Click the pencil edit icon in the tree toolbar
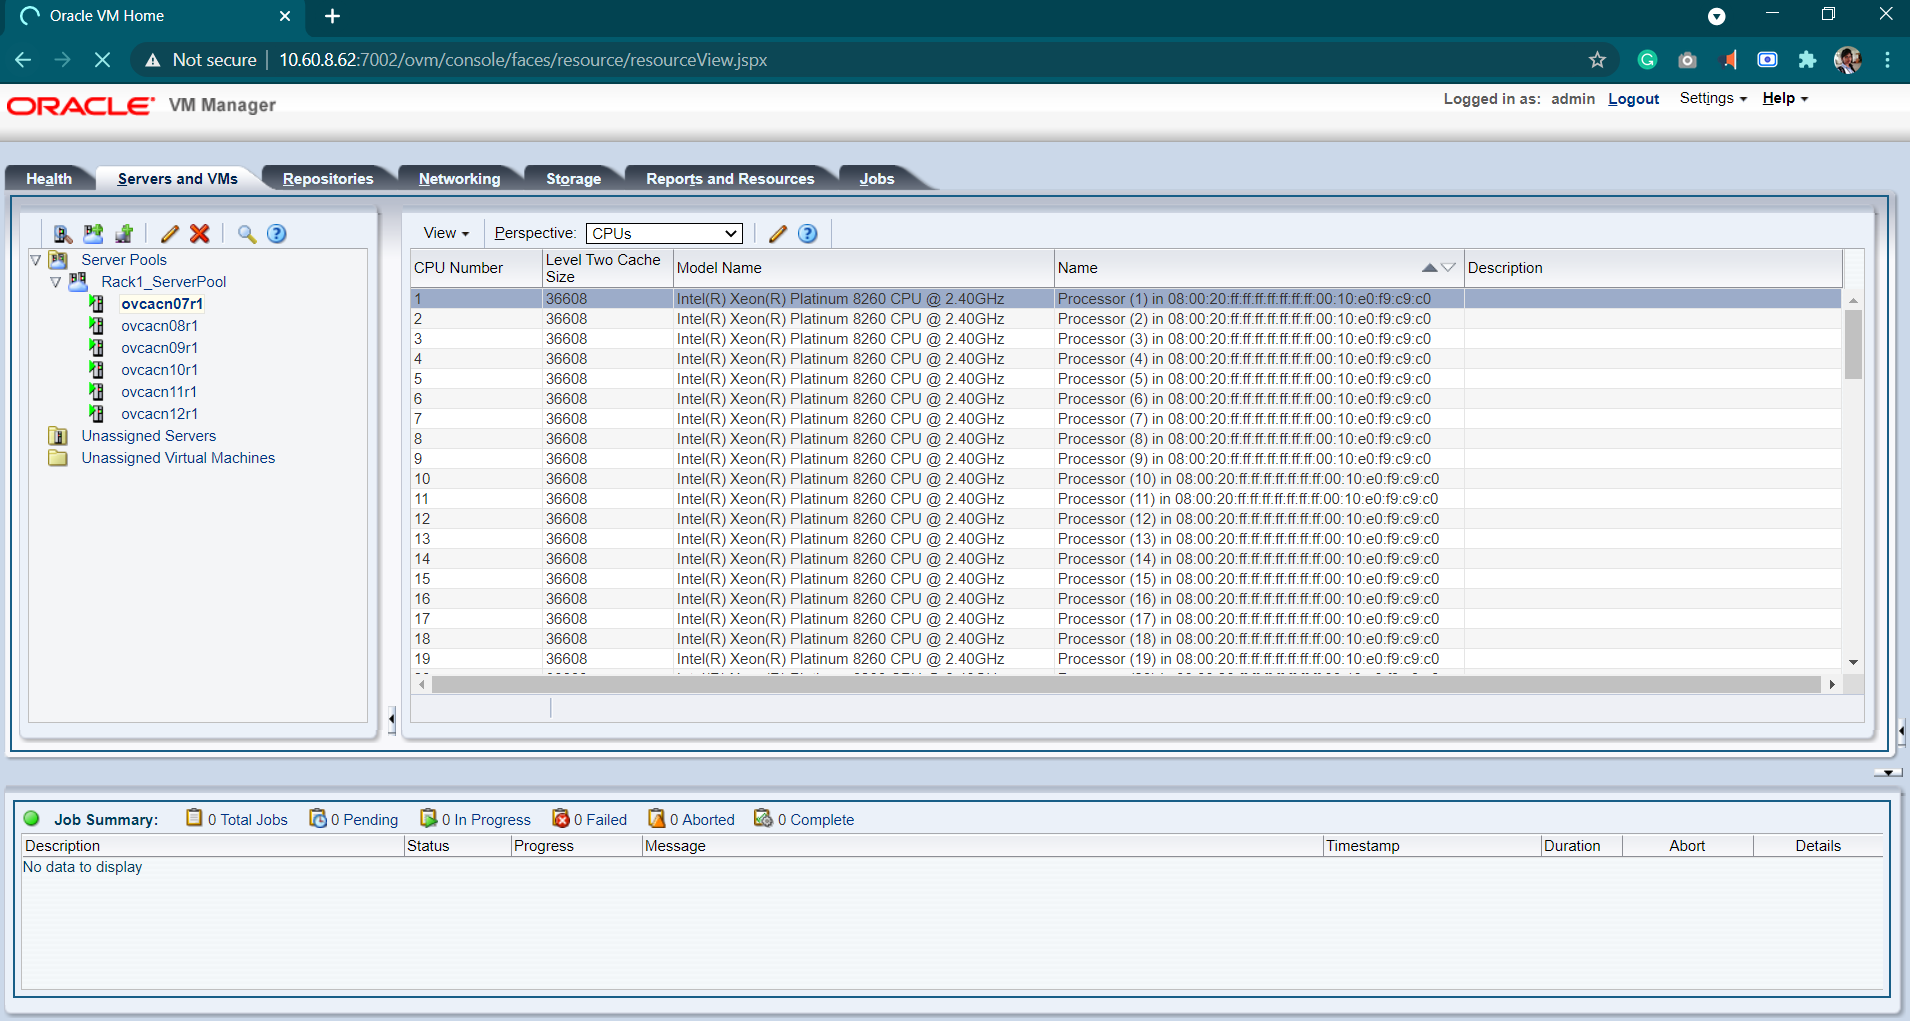 tap(170, 234)
